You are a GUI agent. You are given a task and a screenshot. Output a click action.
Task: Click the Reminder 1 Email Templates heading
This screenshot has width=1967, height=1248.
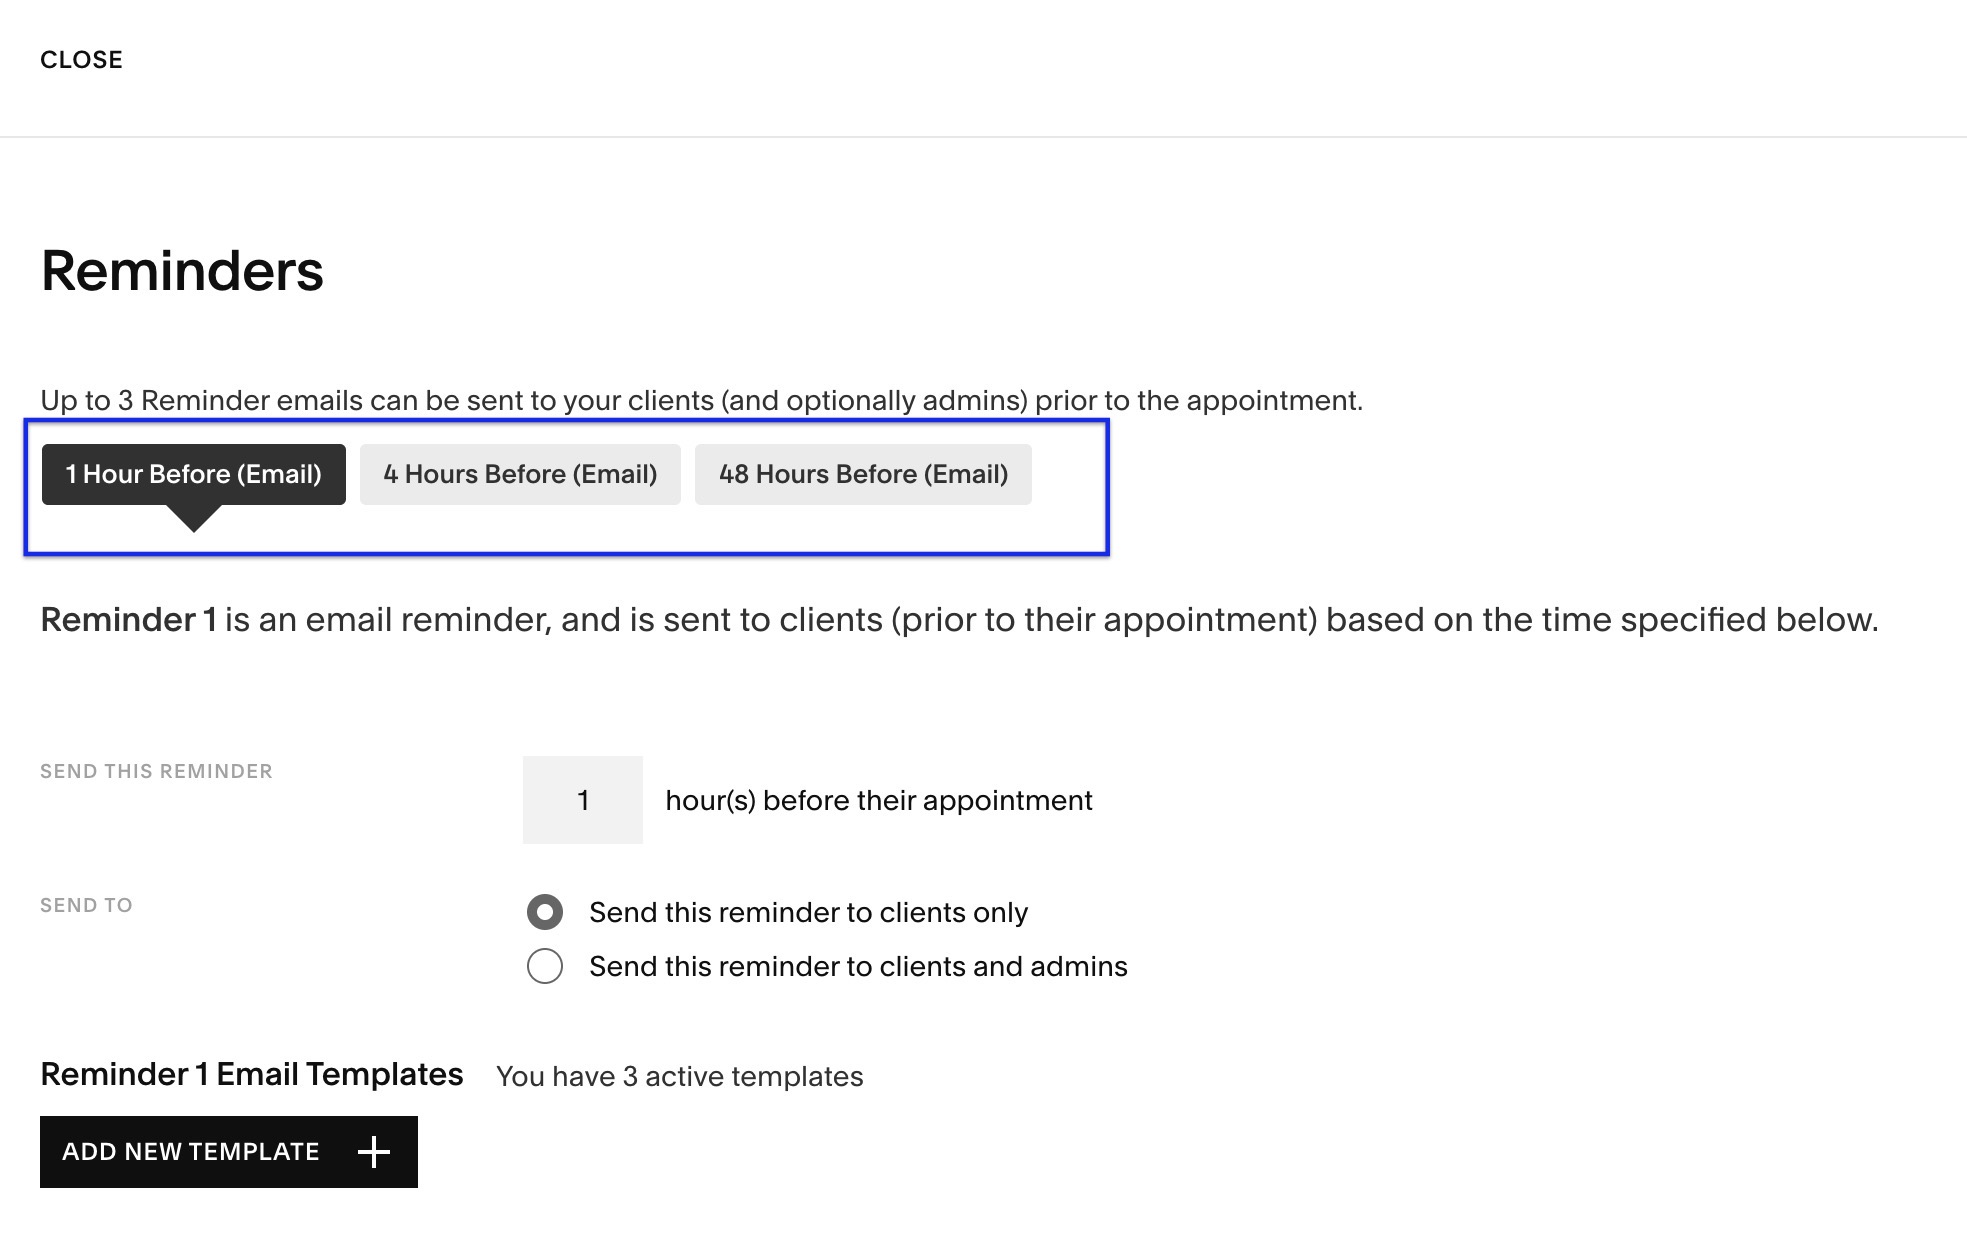[251, 1073]
